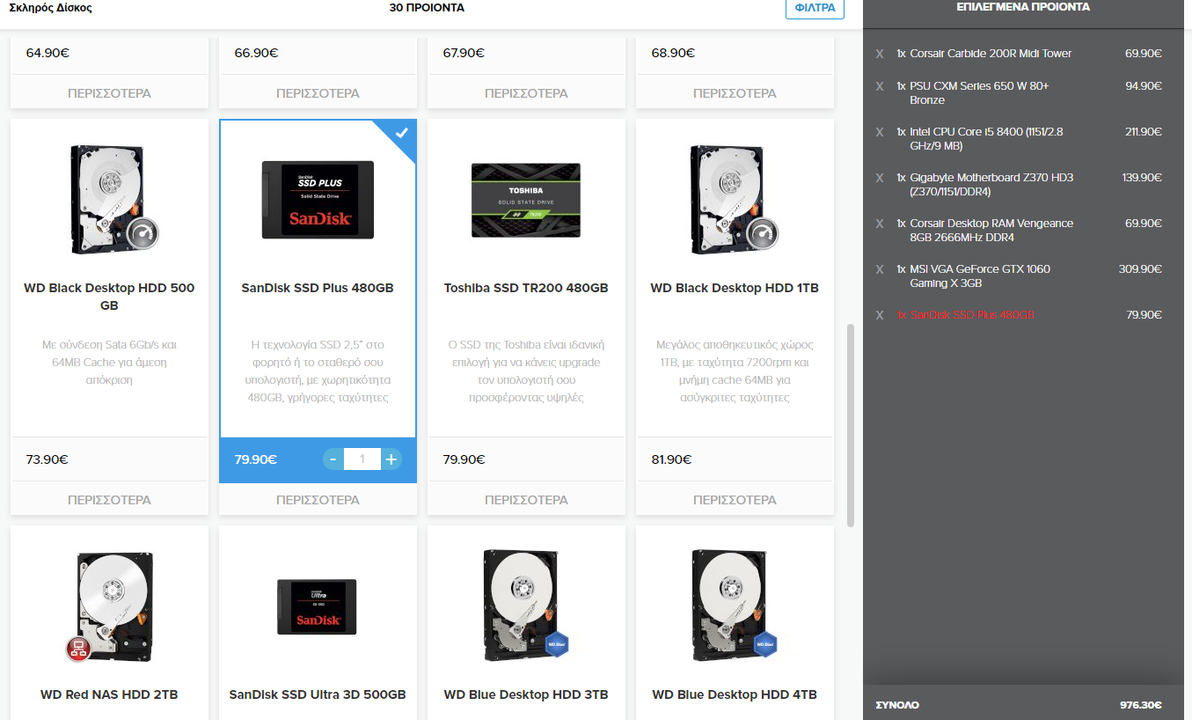Screen dimensions: 1192x720
Task: Click the SanDisk SSD Plus quantity field
Action: tap(362, 459)
